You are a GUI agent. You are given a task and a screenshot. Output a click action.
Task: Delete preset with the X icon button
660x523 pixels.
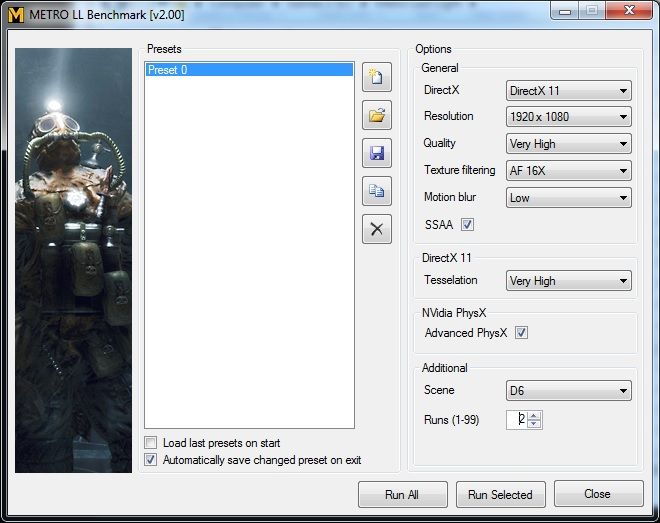tap(377, 229)
